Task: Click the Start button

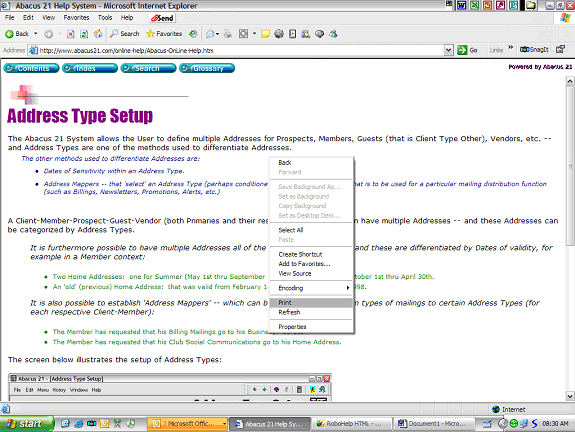Action: point(27,424)
